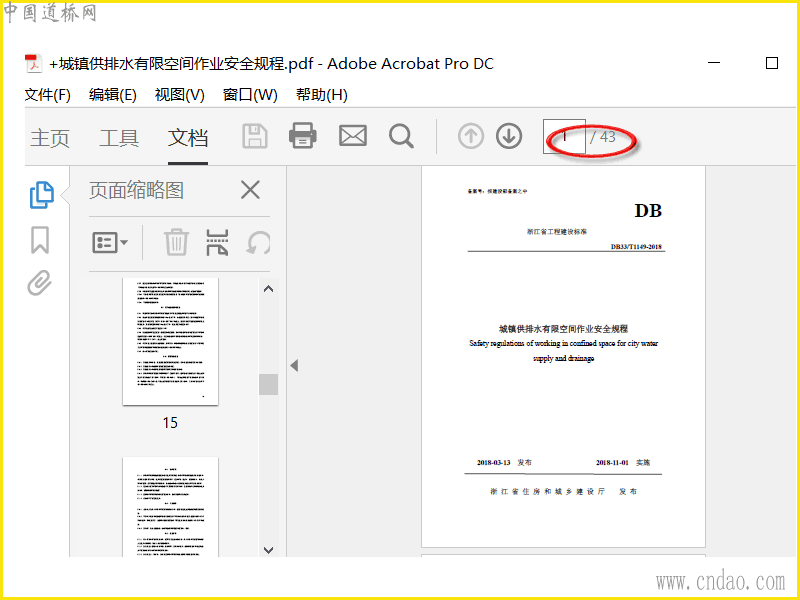Click document title 城镇供排水有限空间作业安全规程
This screenshot has width=800, height=600.
click(563, 329)
